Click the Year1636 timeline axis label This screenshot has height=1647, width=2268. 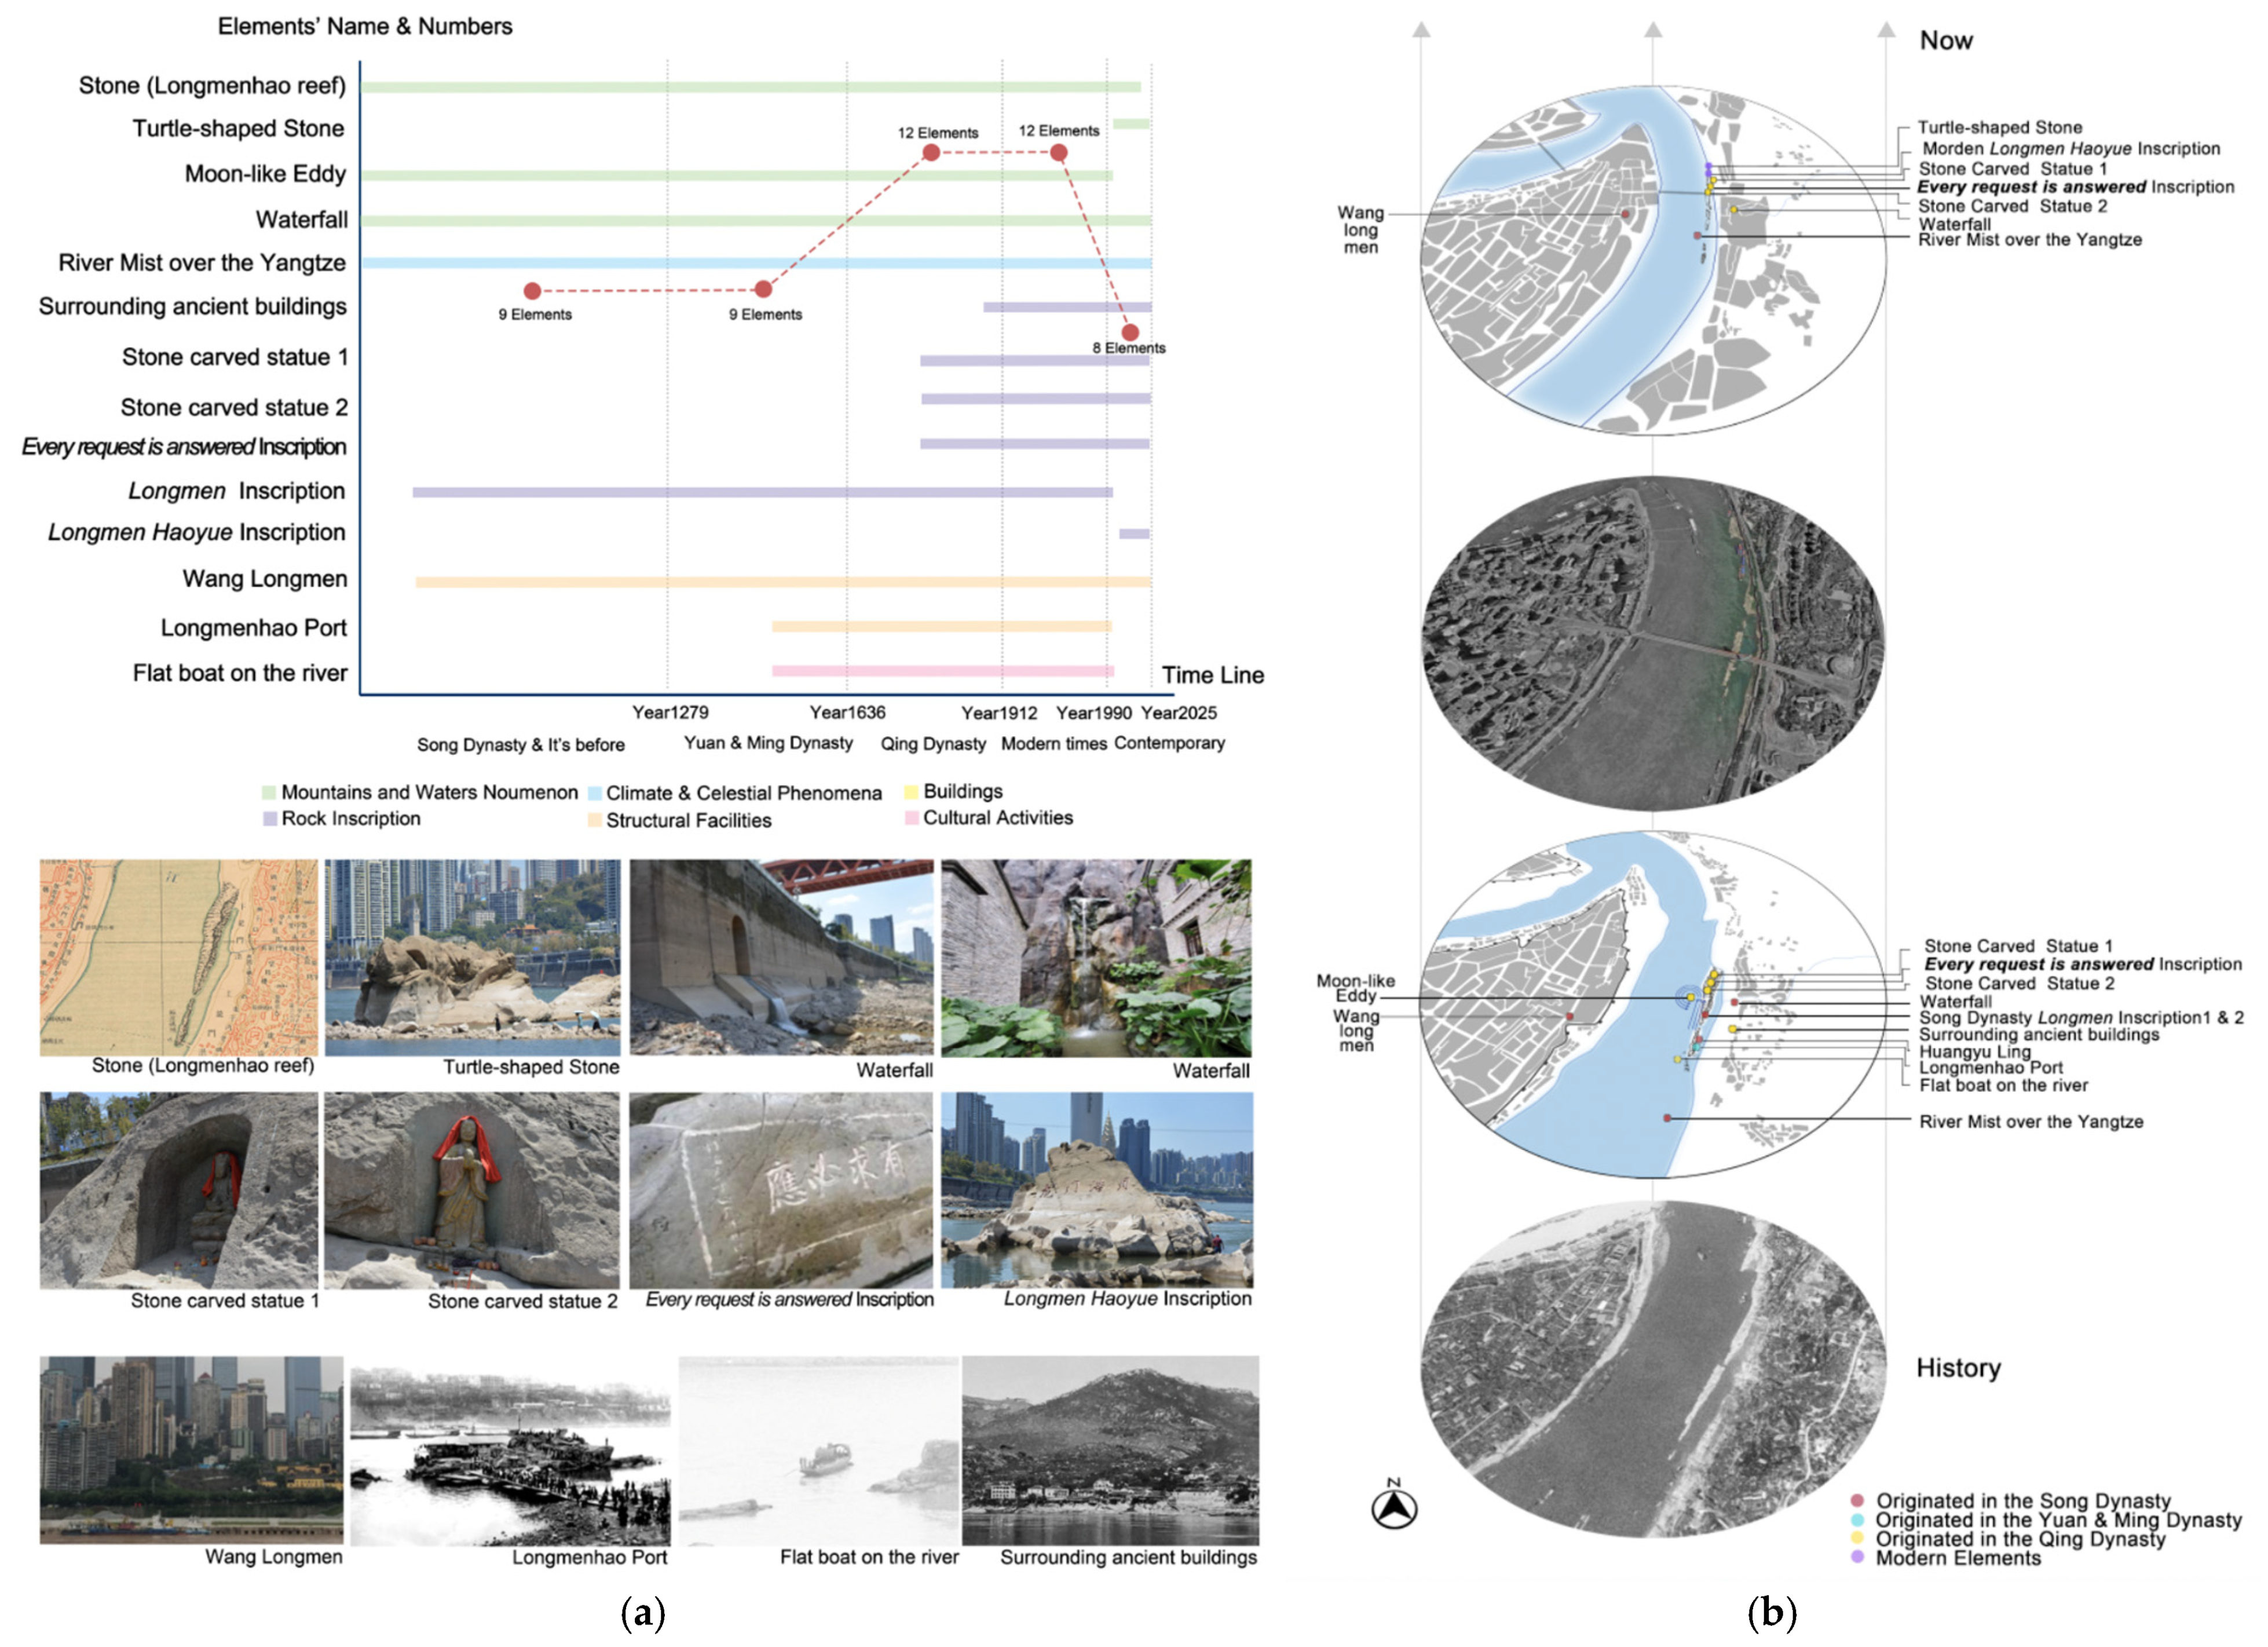847,713
